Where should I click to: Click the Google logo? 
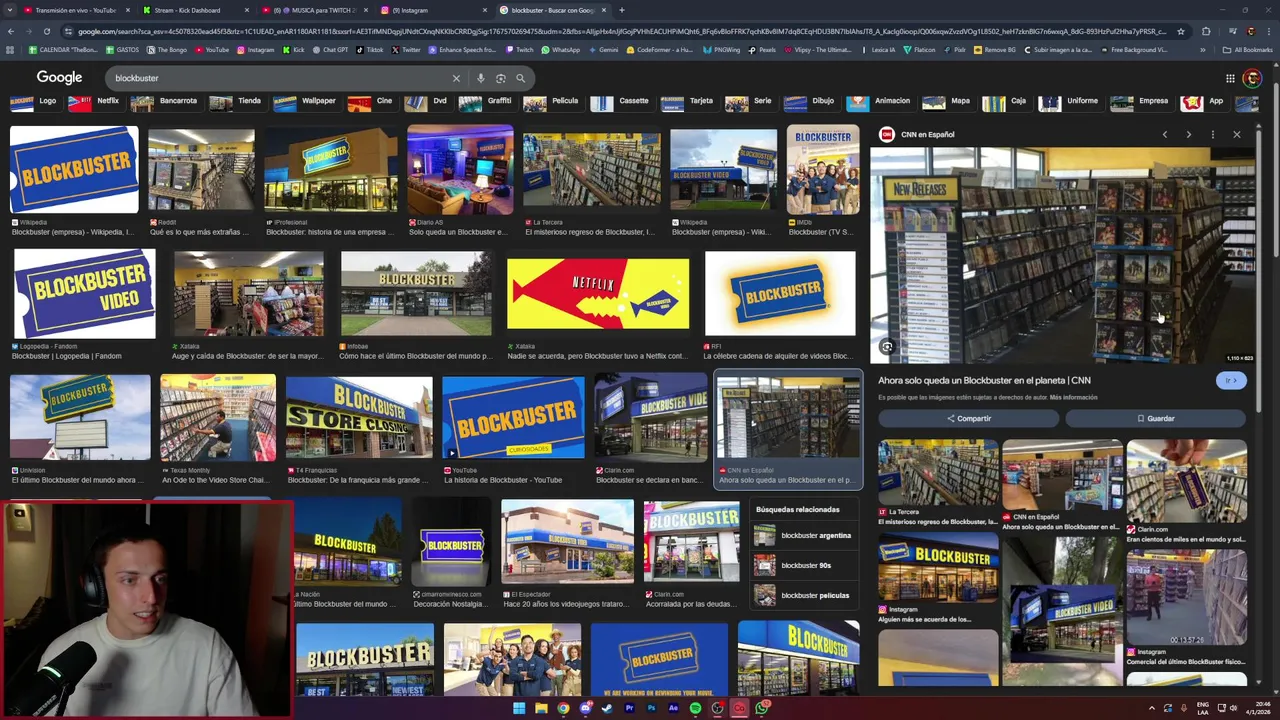click(x=59, y=78)
